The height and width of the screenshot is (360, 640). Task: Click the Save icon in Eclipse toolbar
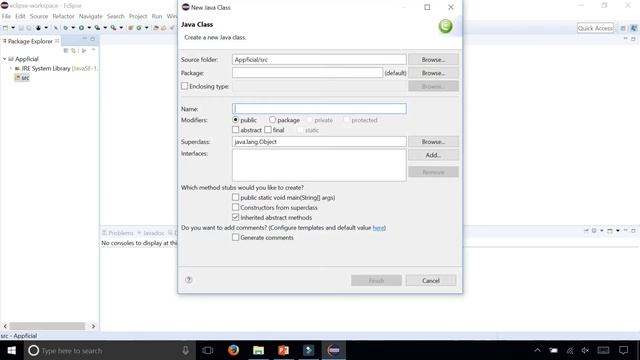pos(21,28)
